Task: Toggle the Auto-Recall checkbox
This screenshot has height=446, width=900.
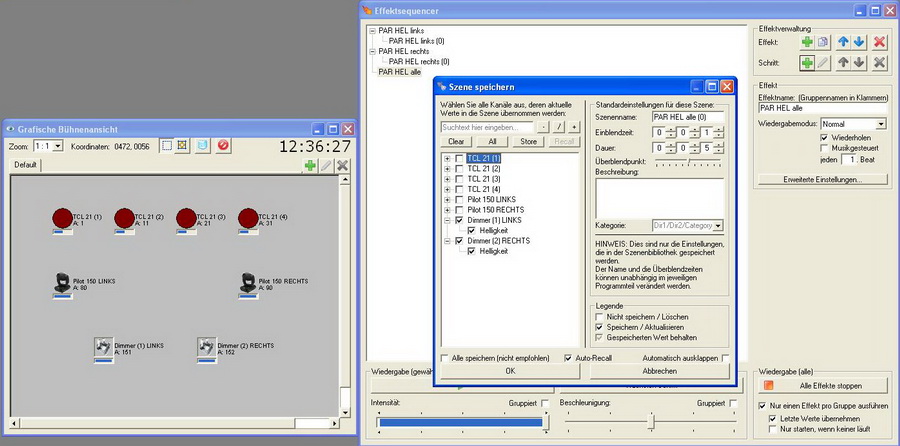Action: pos(569,357)
